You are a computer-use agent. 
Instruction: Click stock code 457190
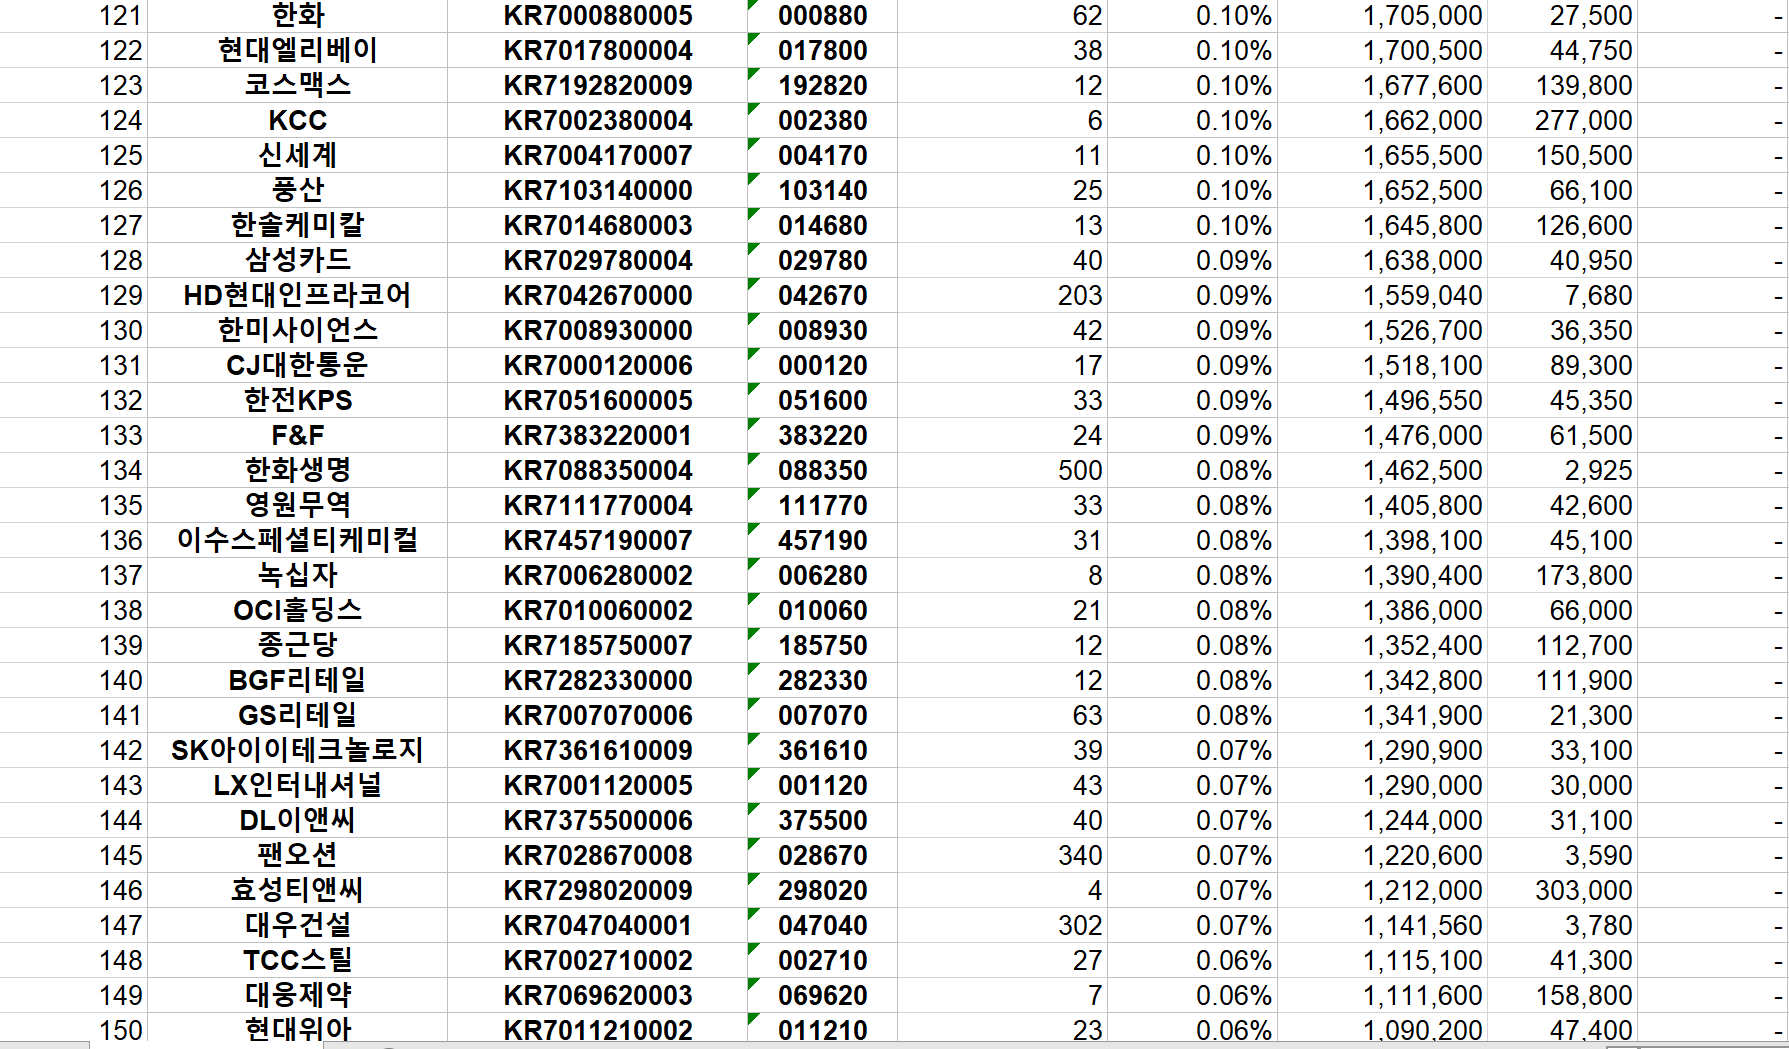coord(822,541)
